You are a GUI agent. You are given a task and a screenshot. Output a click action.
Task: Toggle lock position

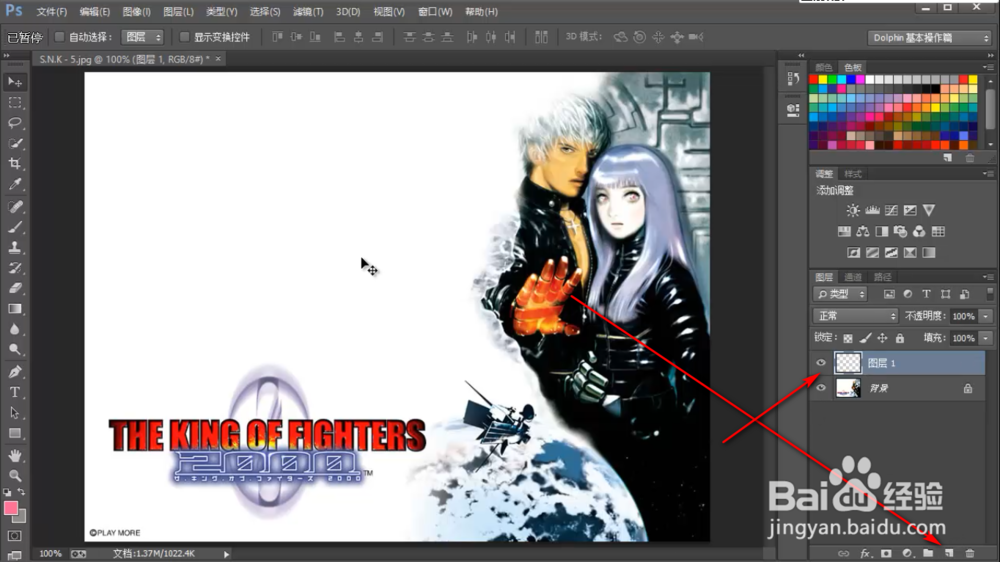coord(882,338)
